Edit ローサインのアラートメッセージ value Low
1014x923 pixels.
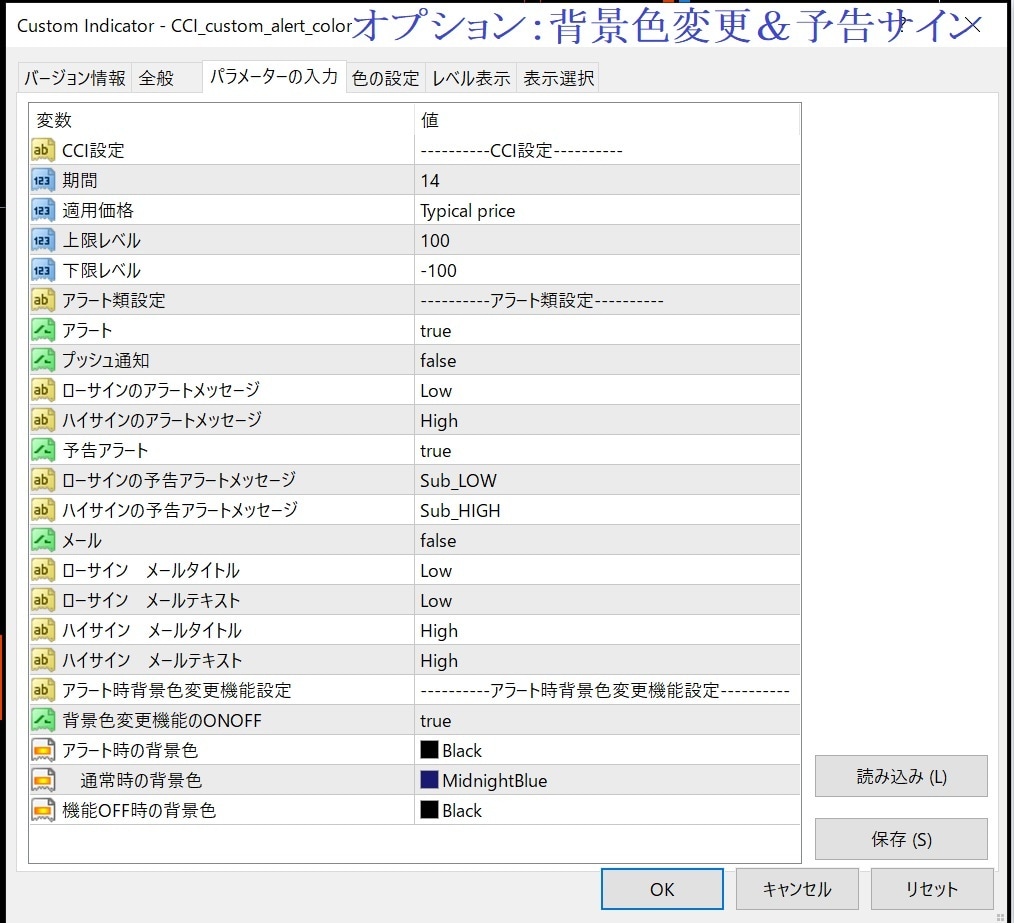607,390
